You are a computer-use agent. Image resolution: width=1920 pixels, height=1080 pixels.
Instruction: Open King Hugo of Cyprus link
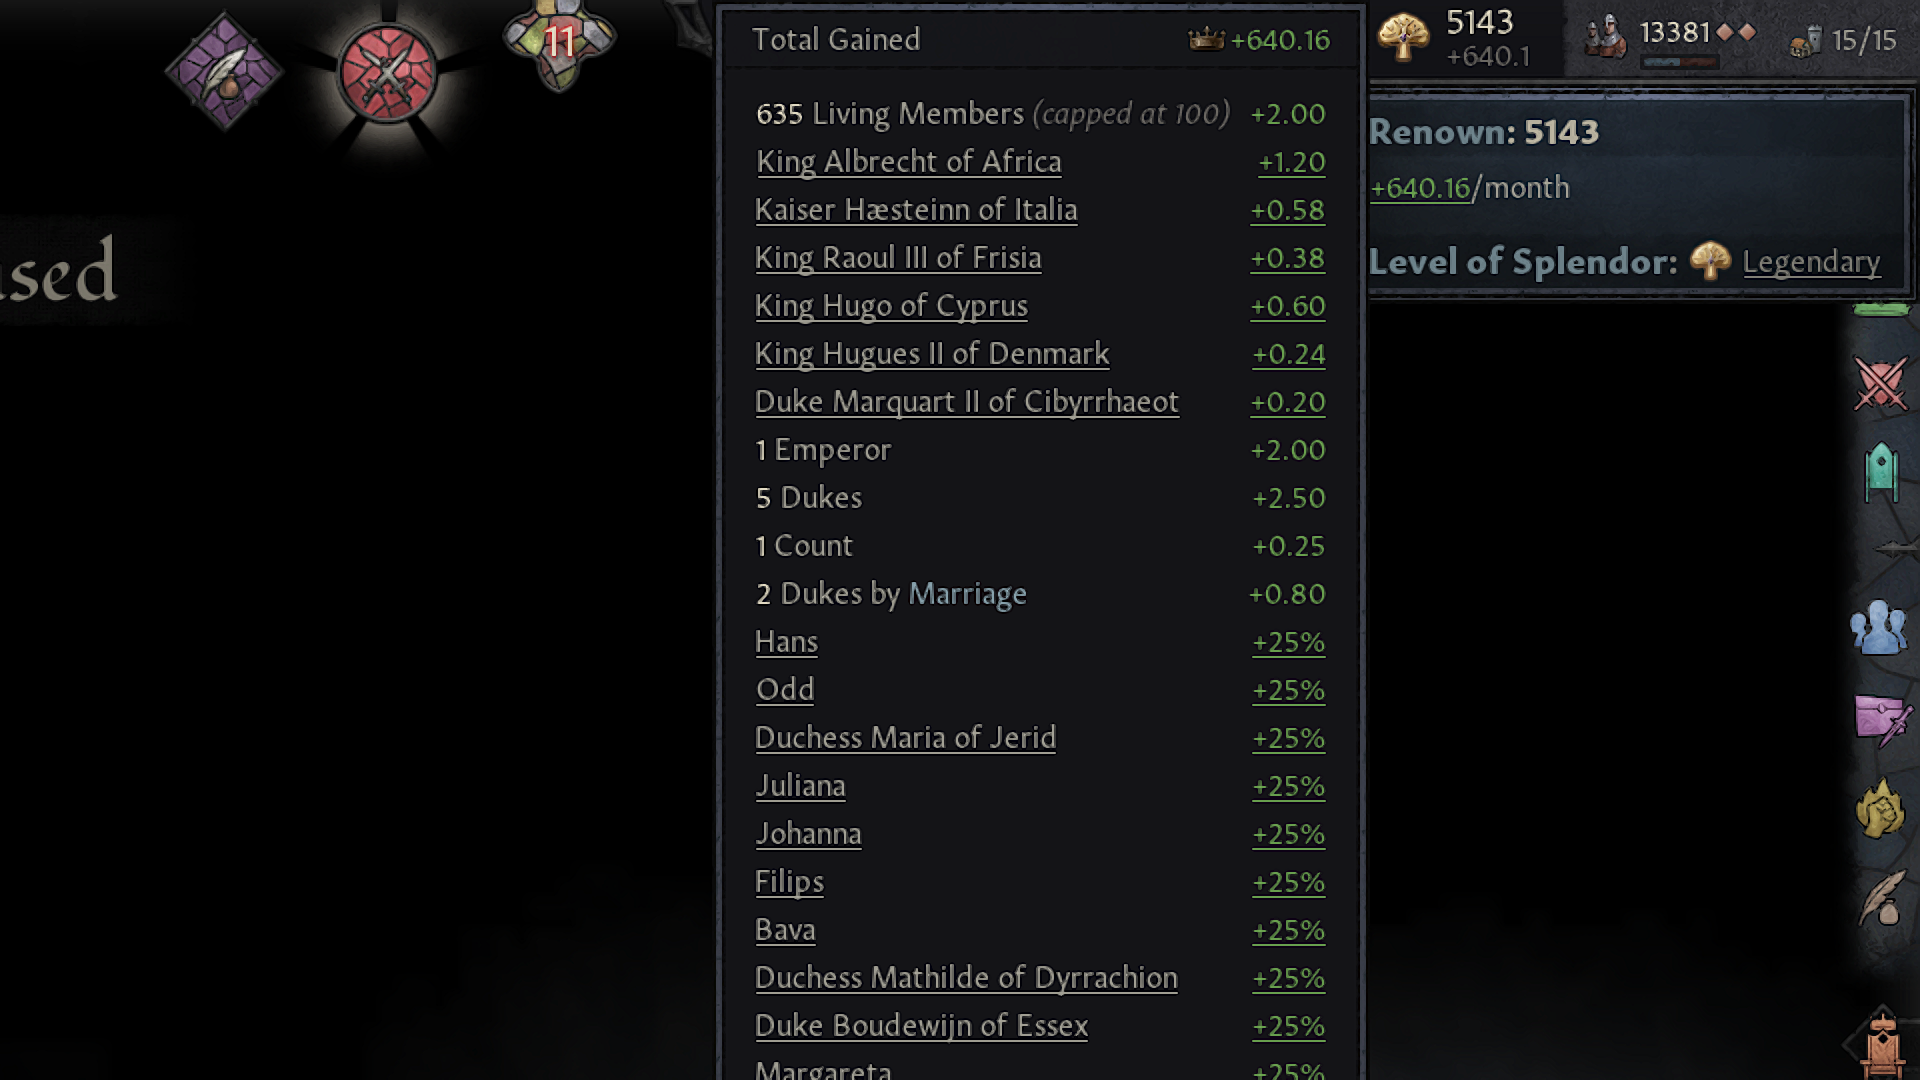tap(891, 306)
